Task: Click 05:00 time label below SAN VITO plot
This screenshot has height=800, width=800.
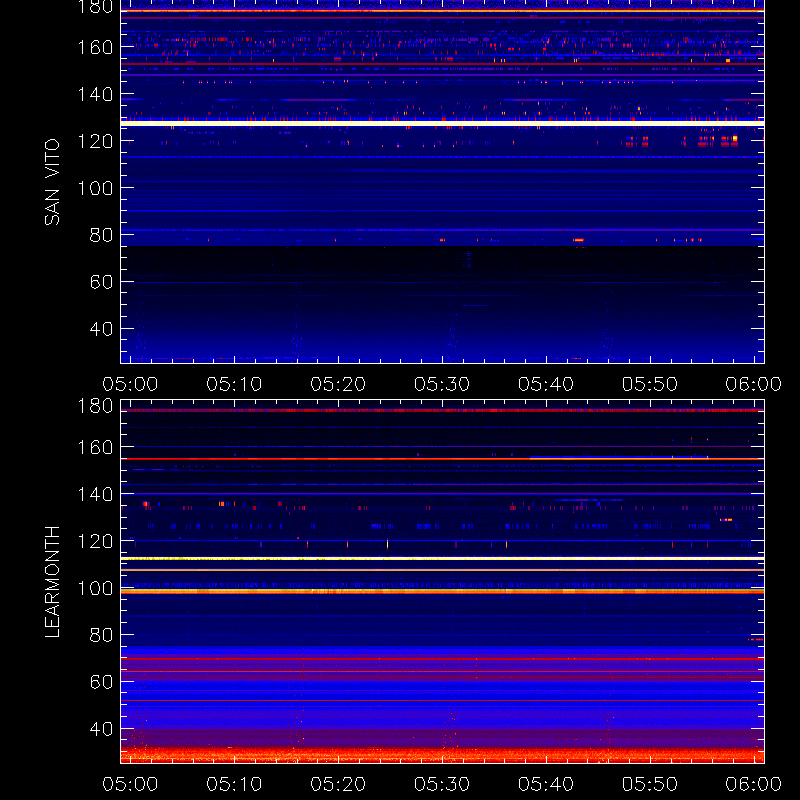Action: tap(130, 384)
